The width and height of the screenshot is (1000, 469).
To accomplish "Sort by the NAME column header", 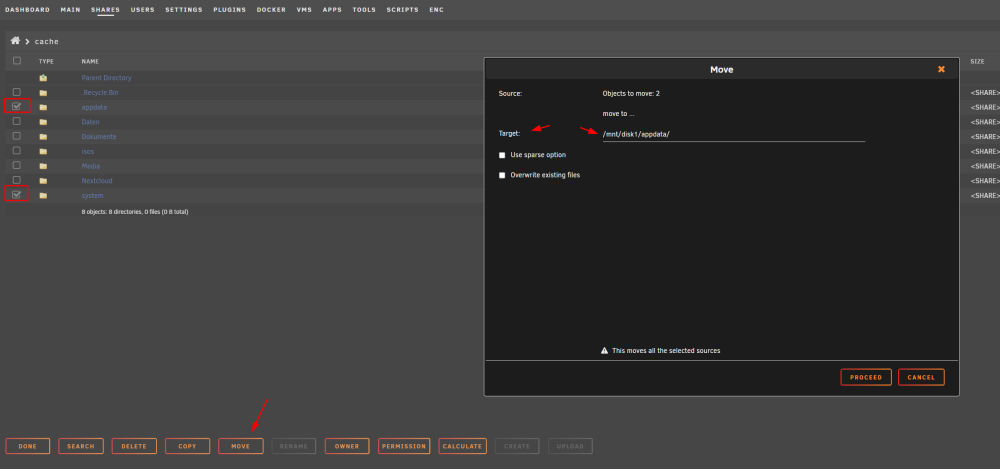I will click(90, 61).
